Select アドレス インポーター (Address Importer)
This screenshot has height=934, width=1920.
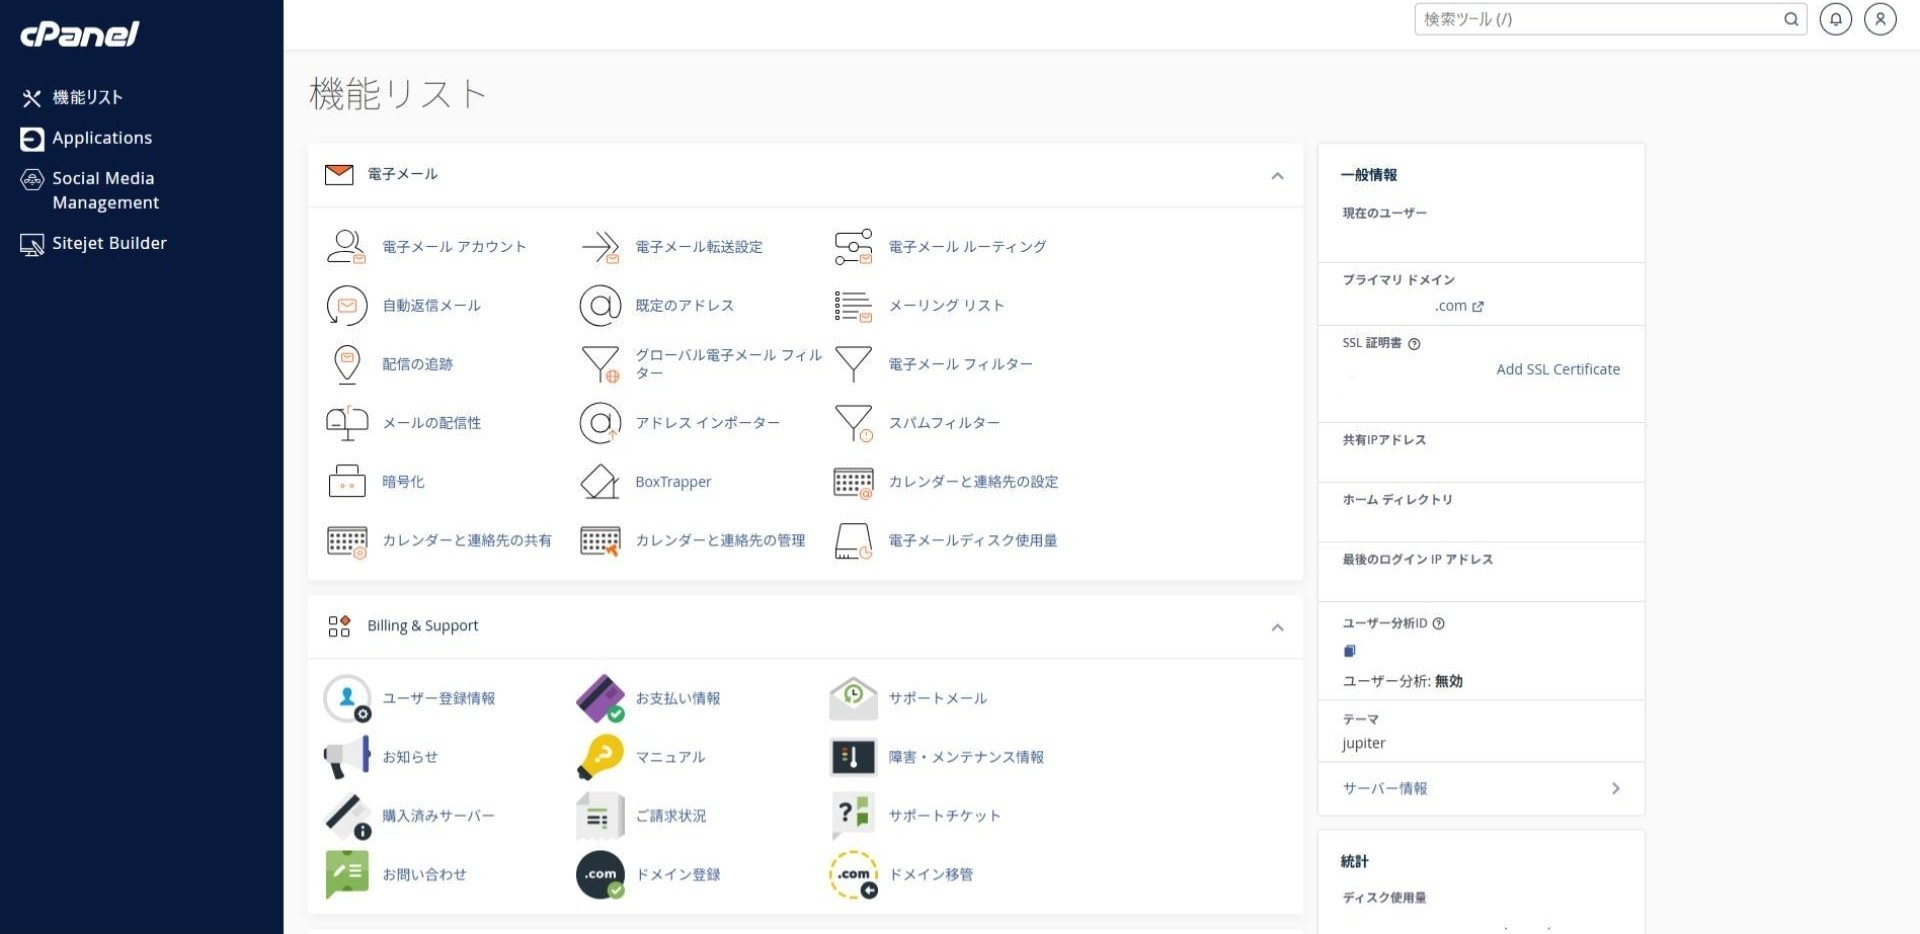[707, 422]
